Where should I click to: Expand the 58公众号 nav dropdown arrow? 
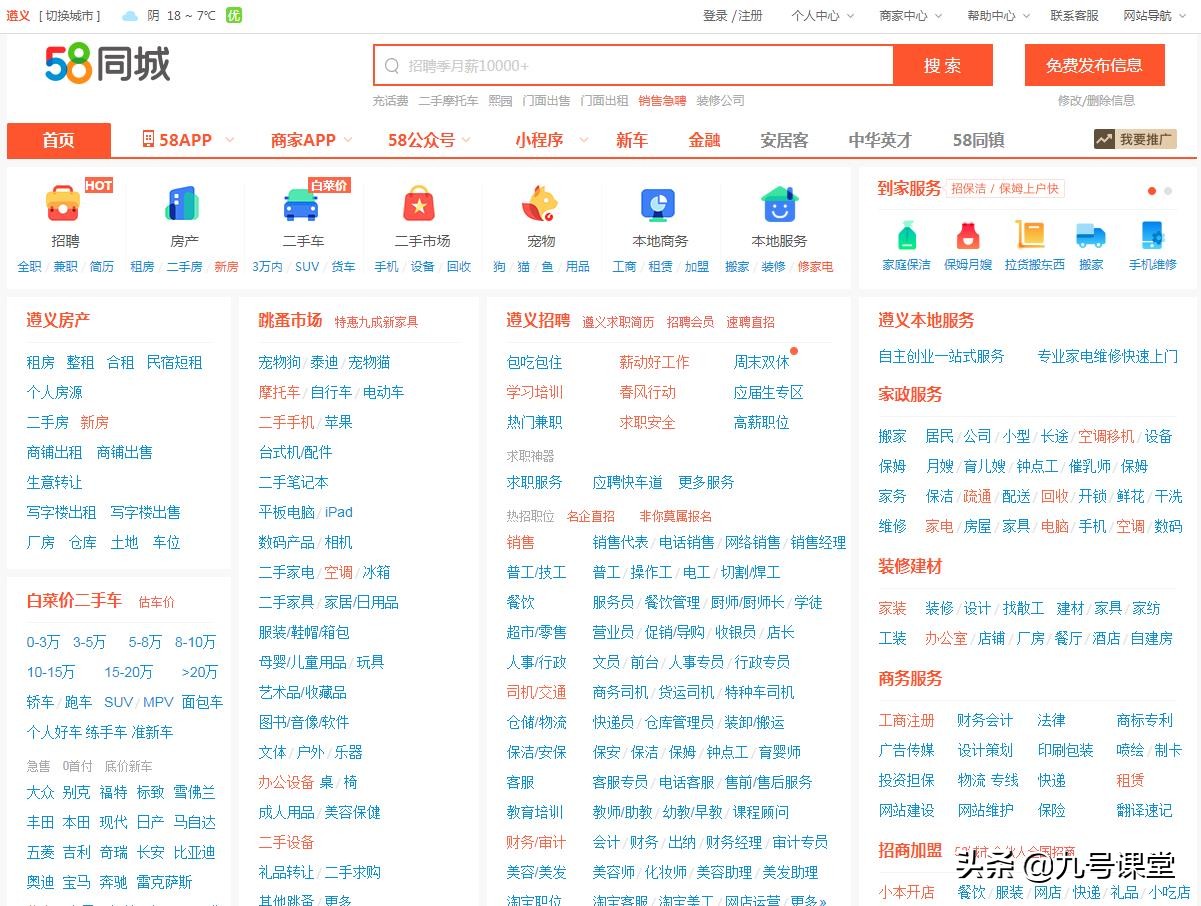466,140
